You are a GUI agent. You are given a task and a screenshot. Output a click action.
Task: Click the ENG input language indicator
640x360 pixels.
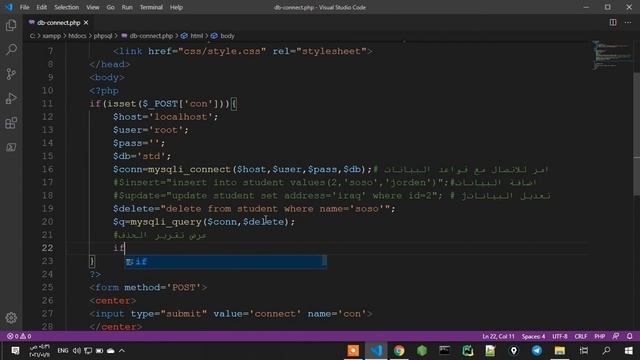coord(63,351)
